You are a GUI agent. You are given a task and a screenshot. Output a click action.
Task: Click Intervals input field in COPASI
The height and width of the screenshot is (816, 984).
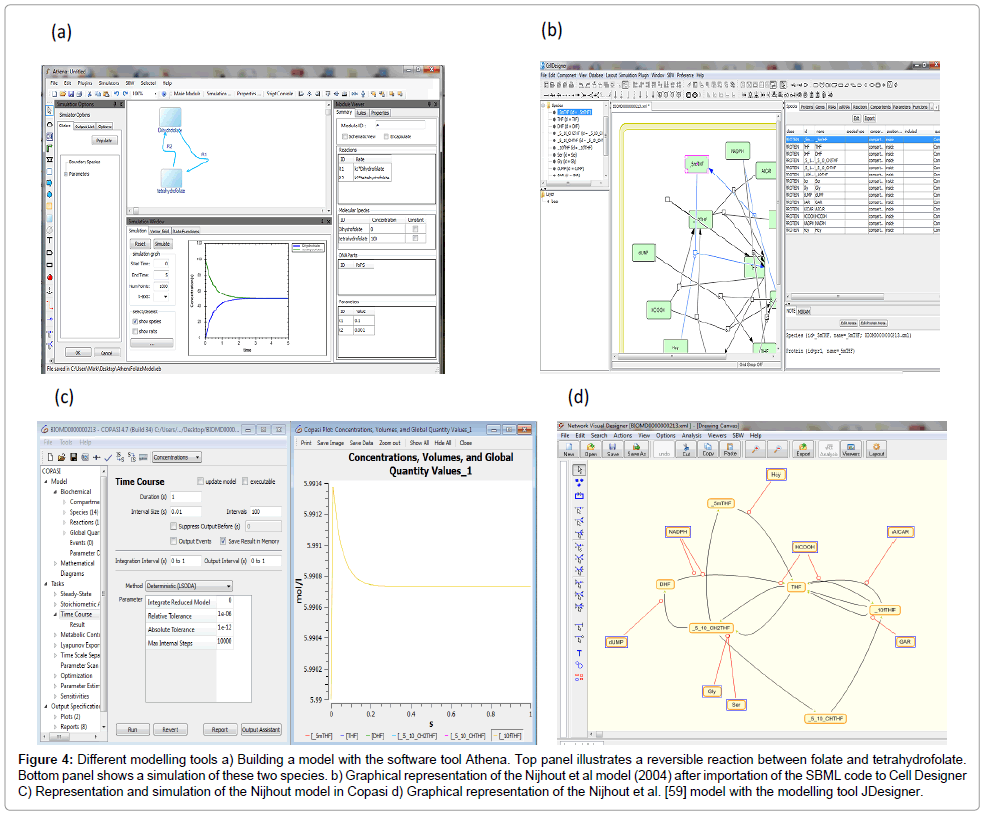tap(265, 512)
